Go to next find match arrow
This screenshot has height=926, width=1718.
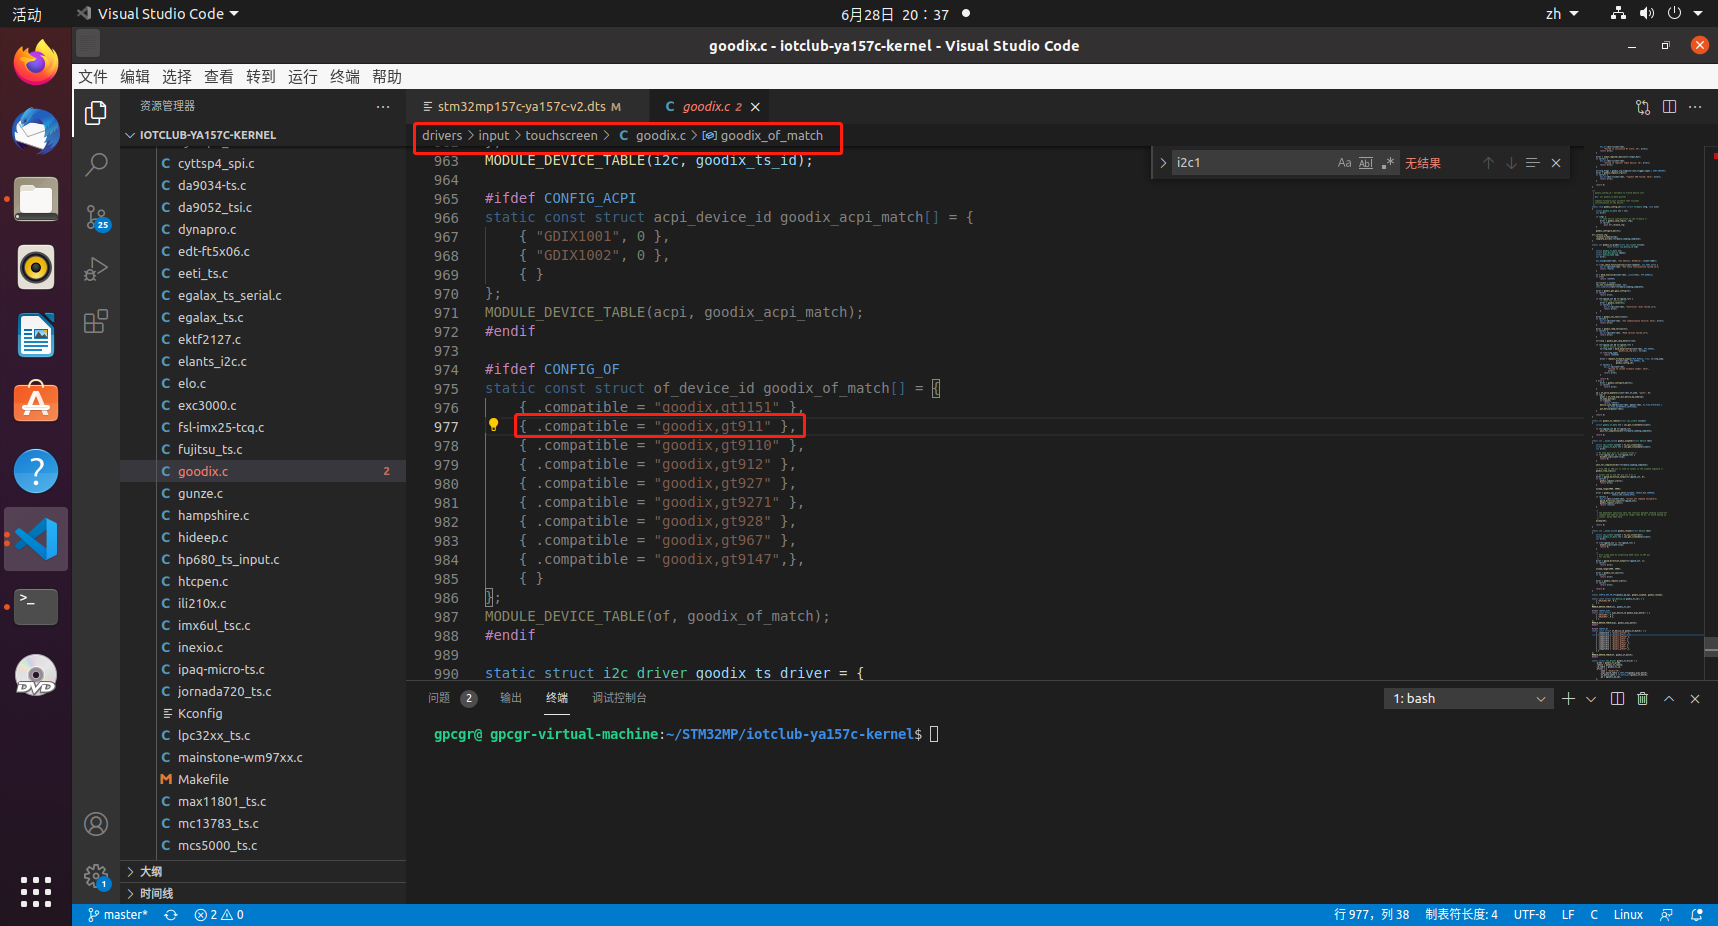coord(1511,163)
